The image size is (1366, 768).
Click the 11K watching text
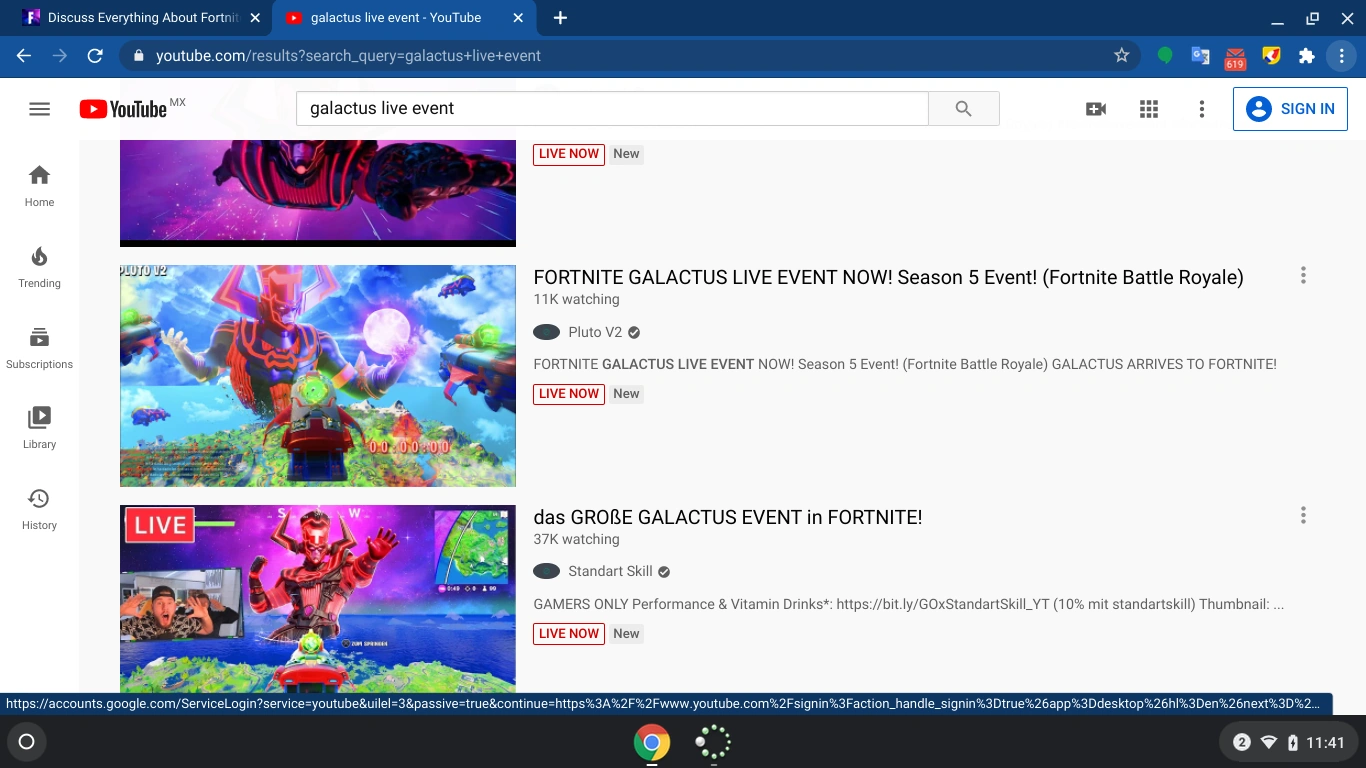[x=576, y=299]
